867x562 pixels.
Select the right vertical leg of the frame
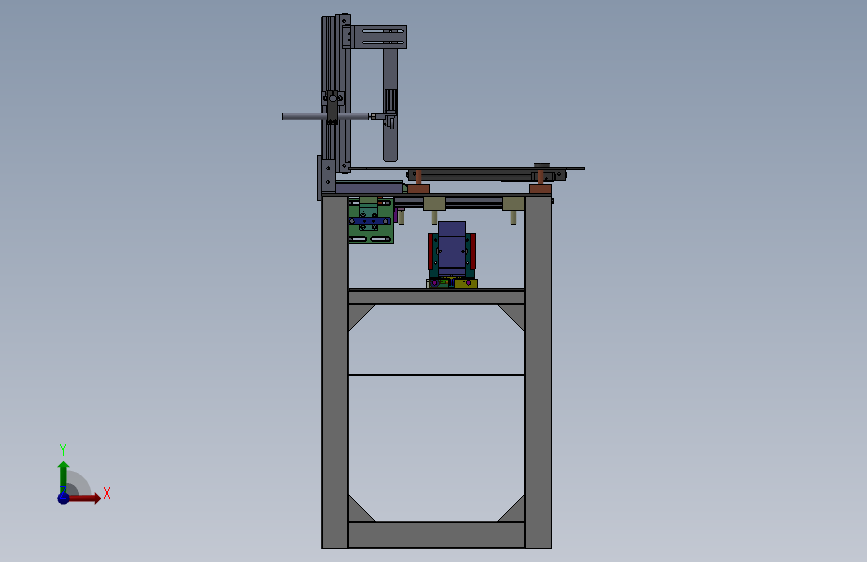click(x=538, y=372)
